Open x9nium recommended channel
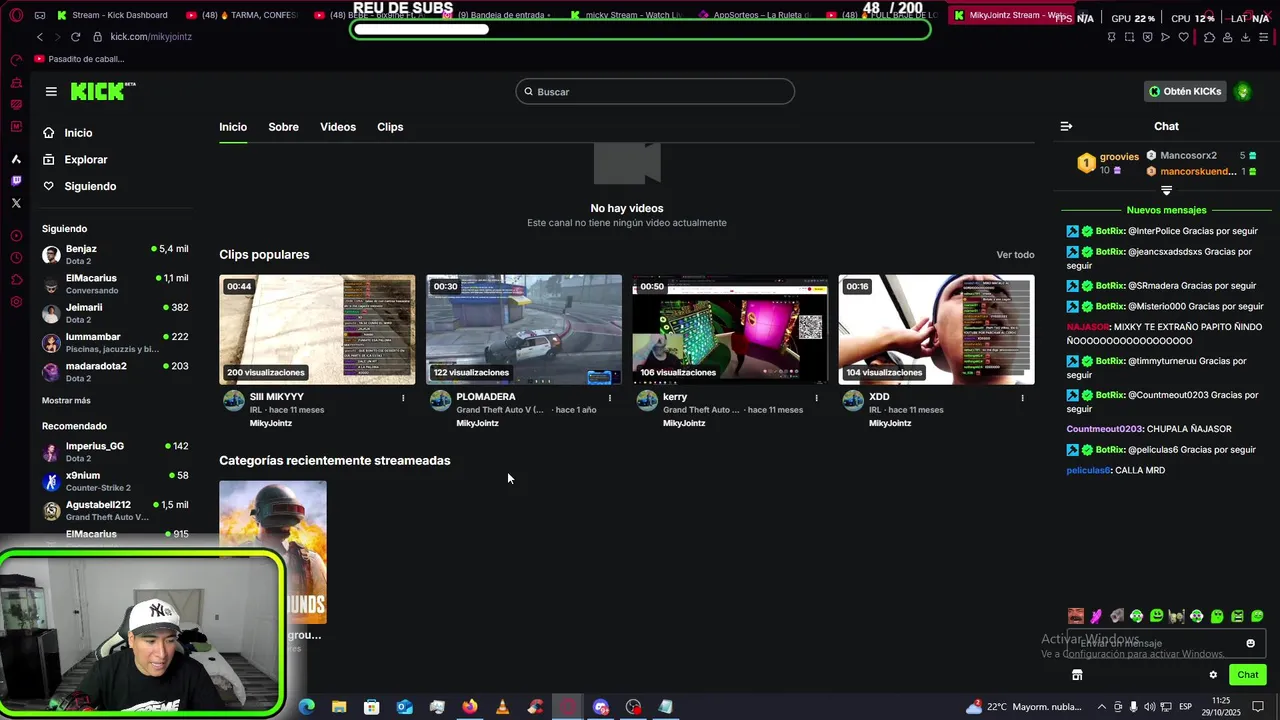 point(115,482)
